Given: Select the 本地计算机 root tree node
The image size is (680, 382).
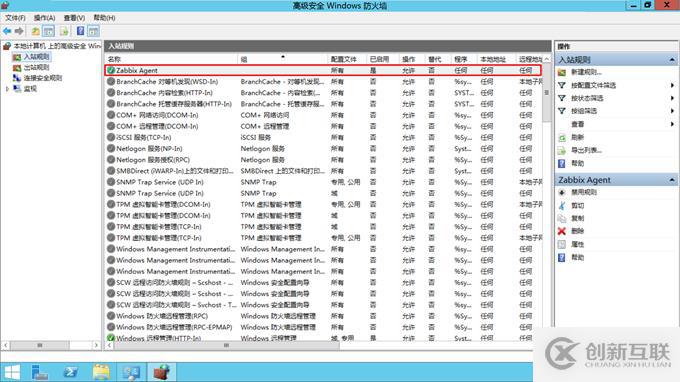Looking at the screenshot, I should (x=57, y=46).
